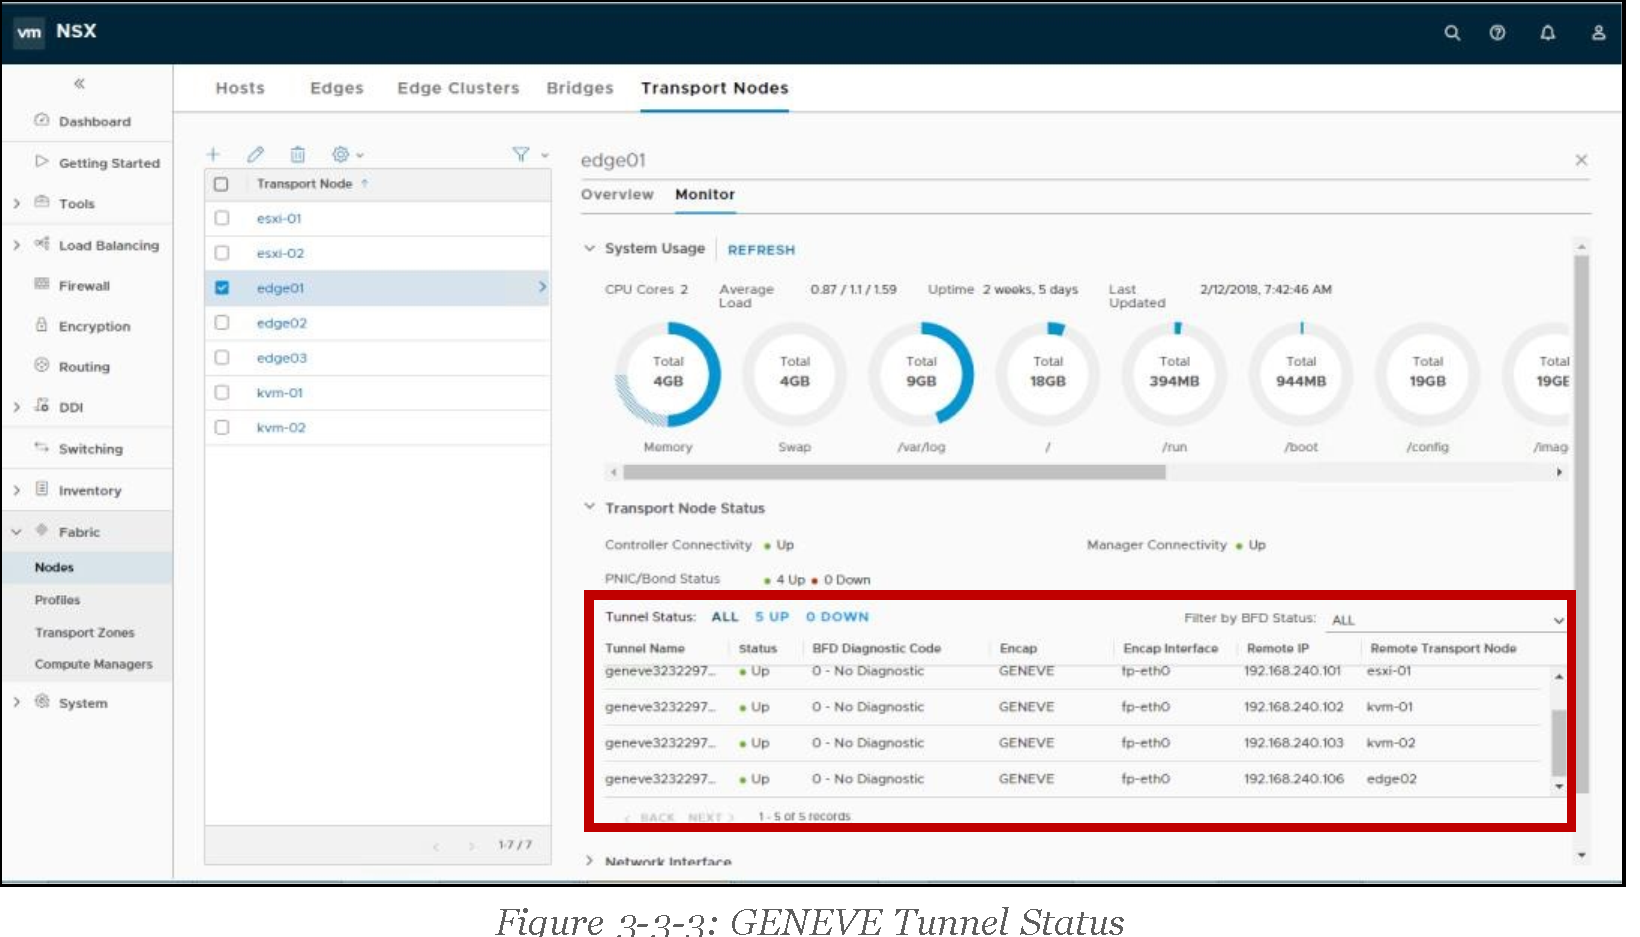This screenshot has height=937, width=1640.
Task: Open the edge02 transport node link
Action: [282, 323]
